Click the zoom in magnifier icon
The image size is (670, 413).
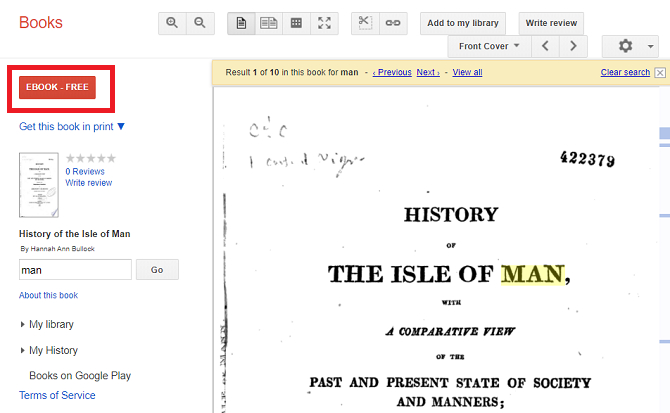[172, 23]
